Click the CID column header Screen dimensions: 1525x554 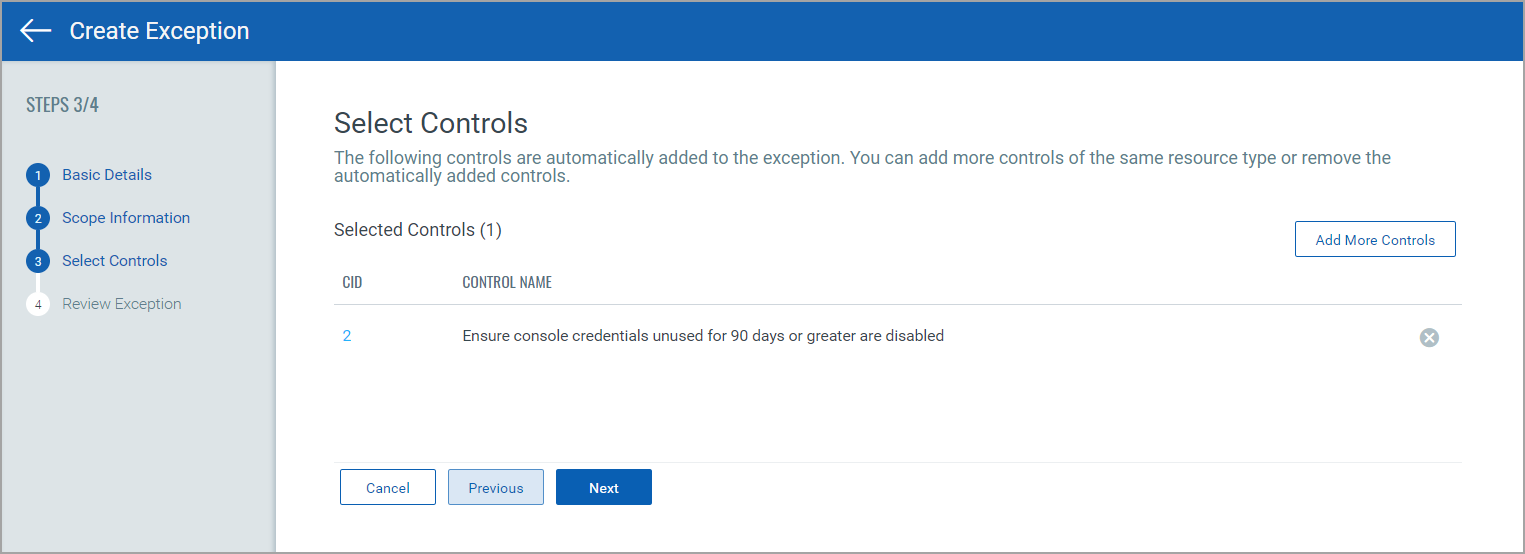coord(352,283)
